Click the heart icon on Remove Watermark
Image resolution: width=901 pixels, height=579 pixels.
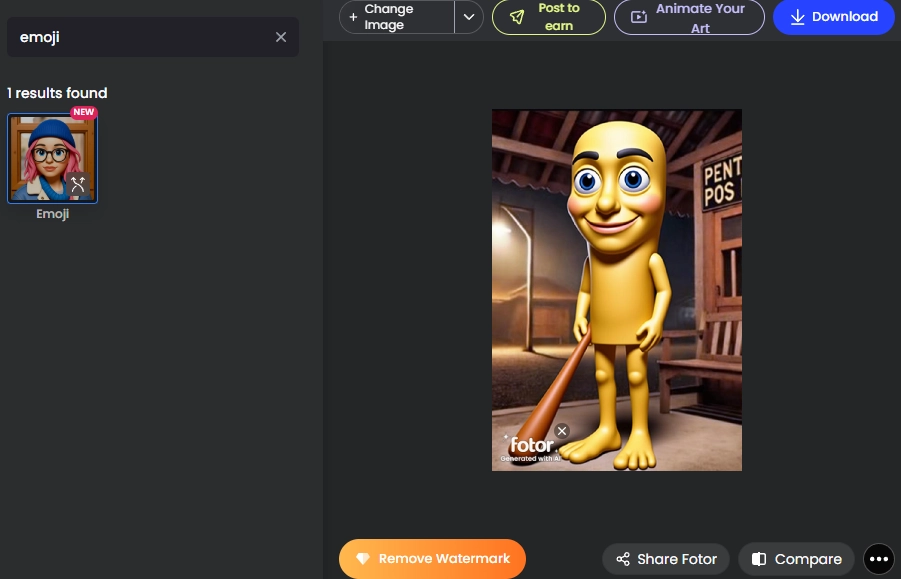363,559
